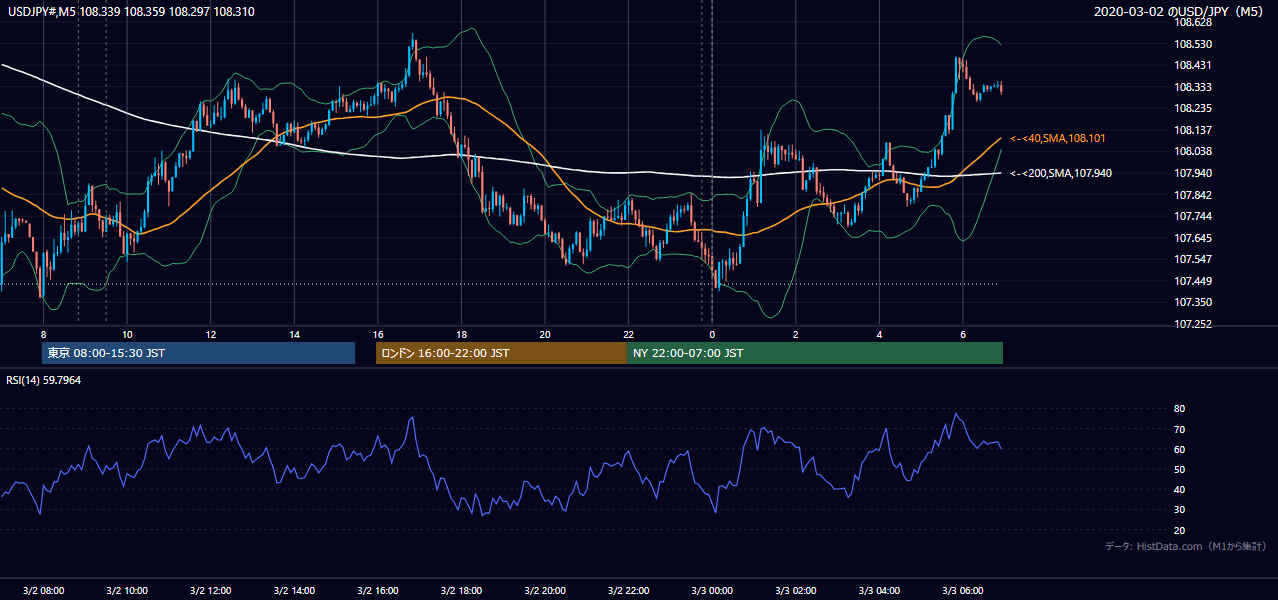This screenshot has height=600, width=1278.
Task: Click RSI scale value 70
Action: [1180, 429]
